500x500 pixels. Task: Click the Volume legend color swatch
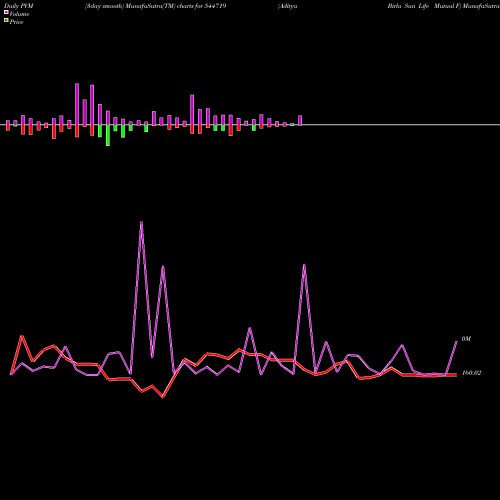6,13
